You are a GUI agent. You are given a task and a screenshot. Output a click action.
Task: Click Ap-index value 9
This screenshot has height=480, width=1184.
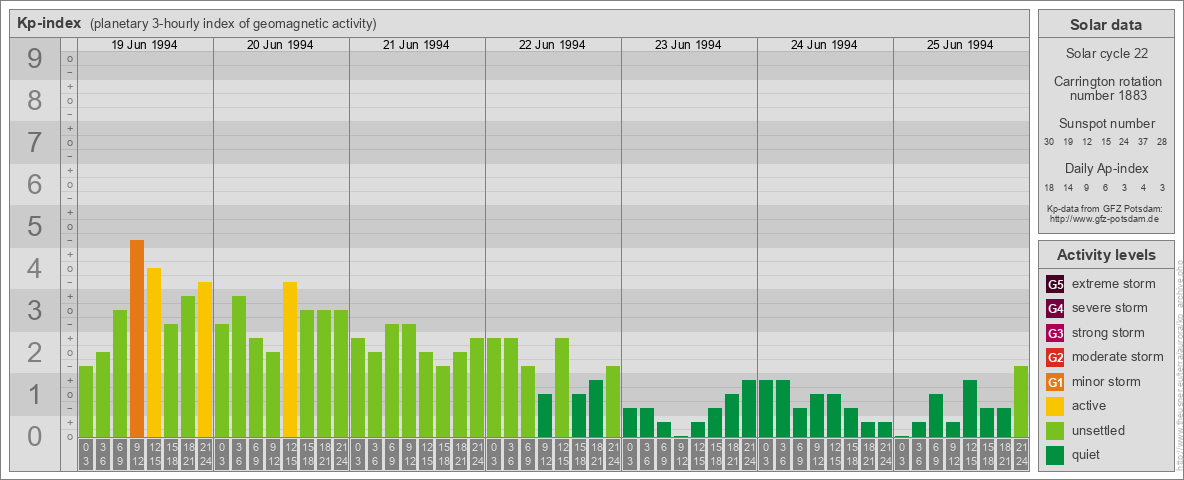(1087, 187)
